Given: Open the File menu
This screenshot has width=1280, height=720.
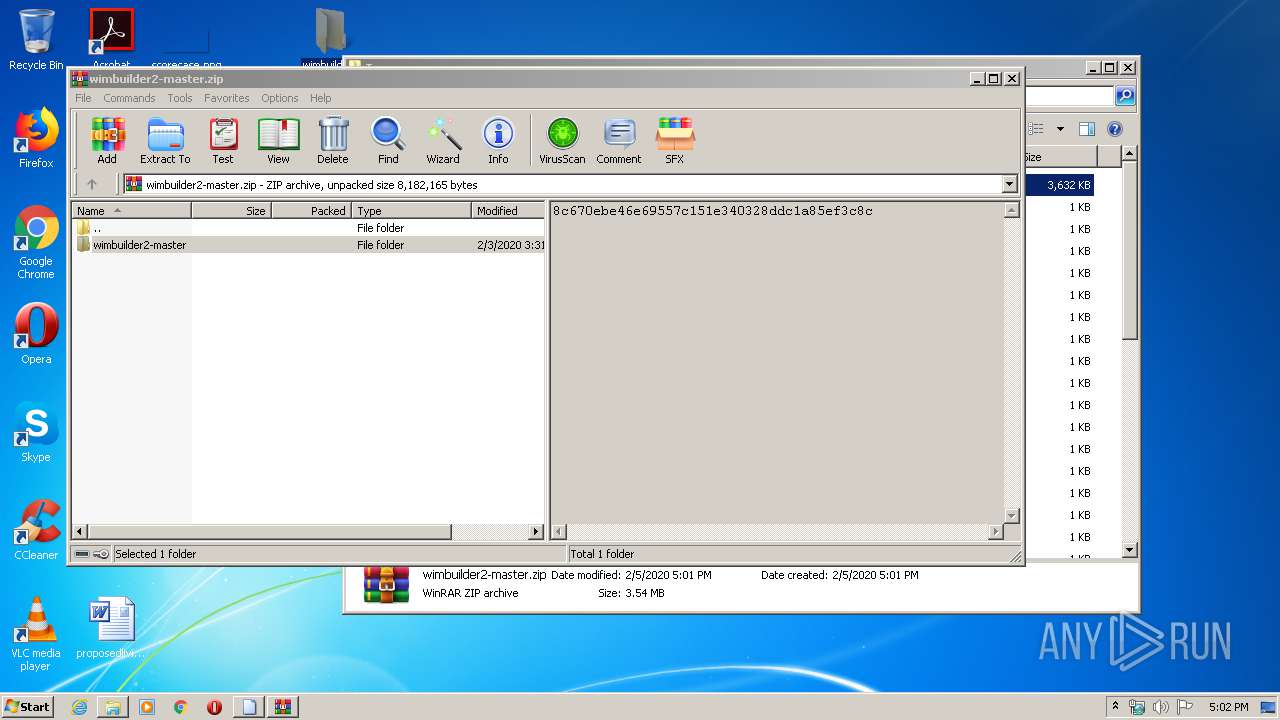Looking at the screenshot, I should [83, 98].
